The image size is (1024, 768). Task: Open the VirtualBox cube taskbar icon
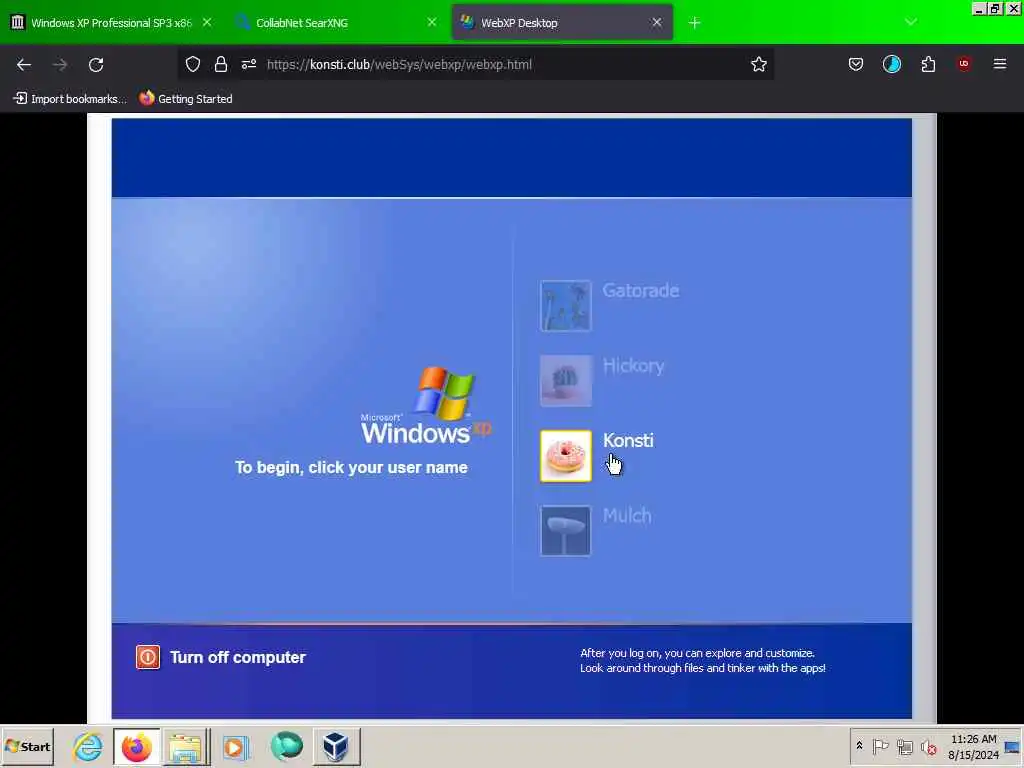(x=336, y=746)
